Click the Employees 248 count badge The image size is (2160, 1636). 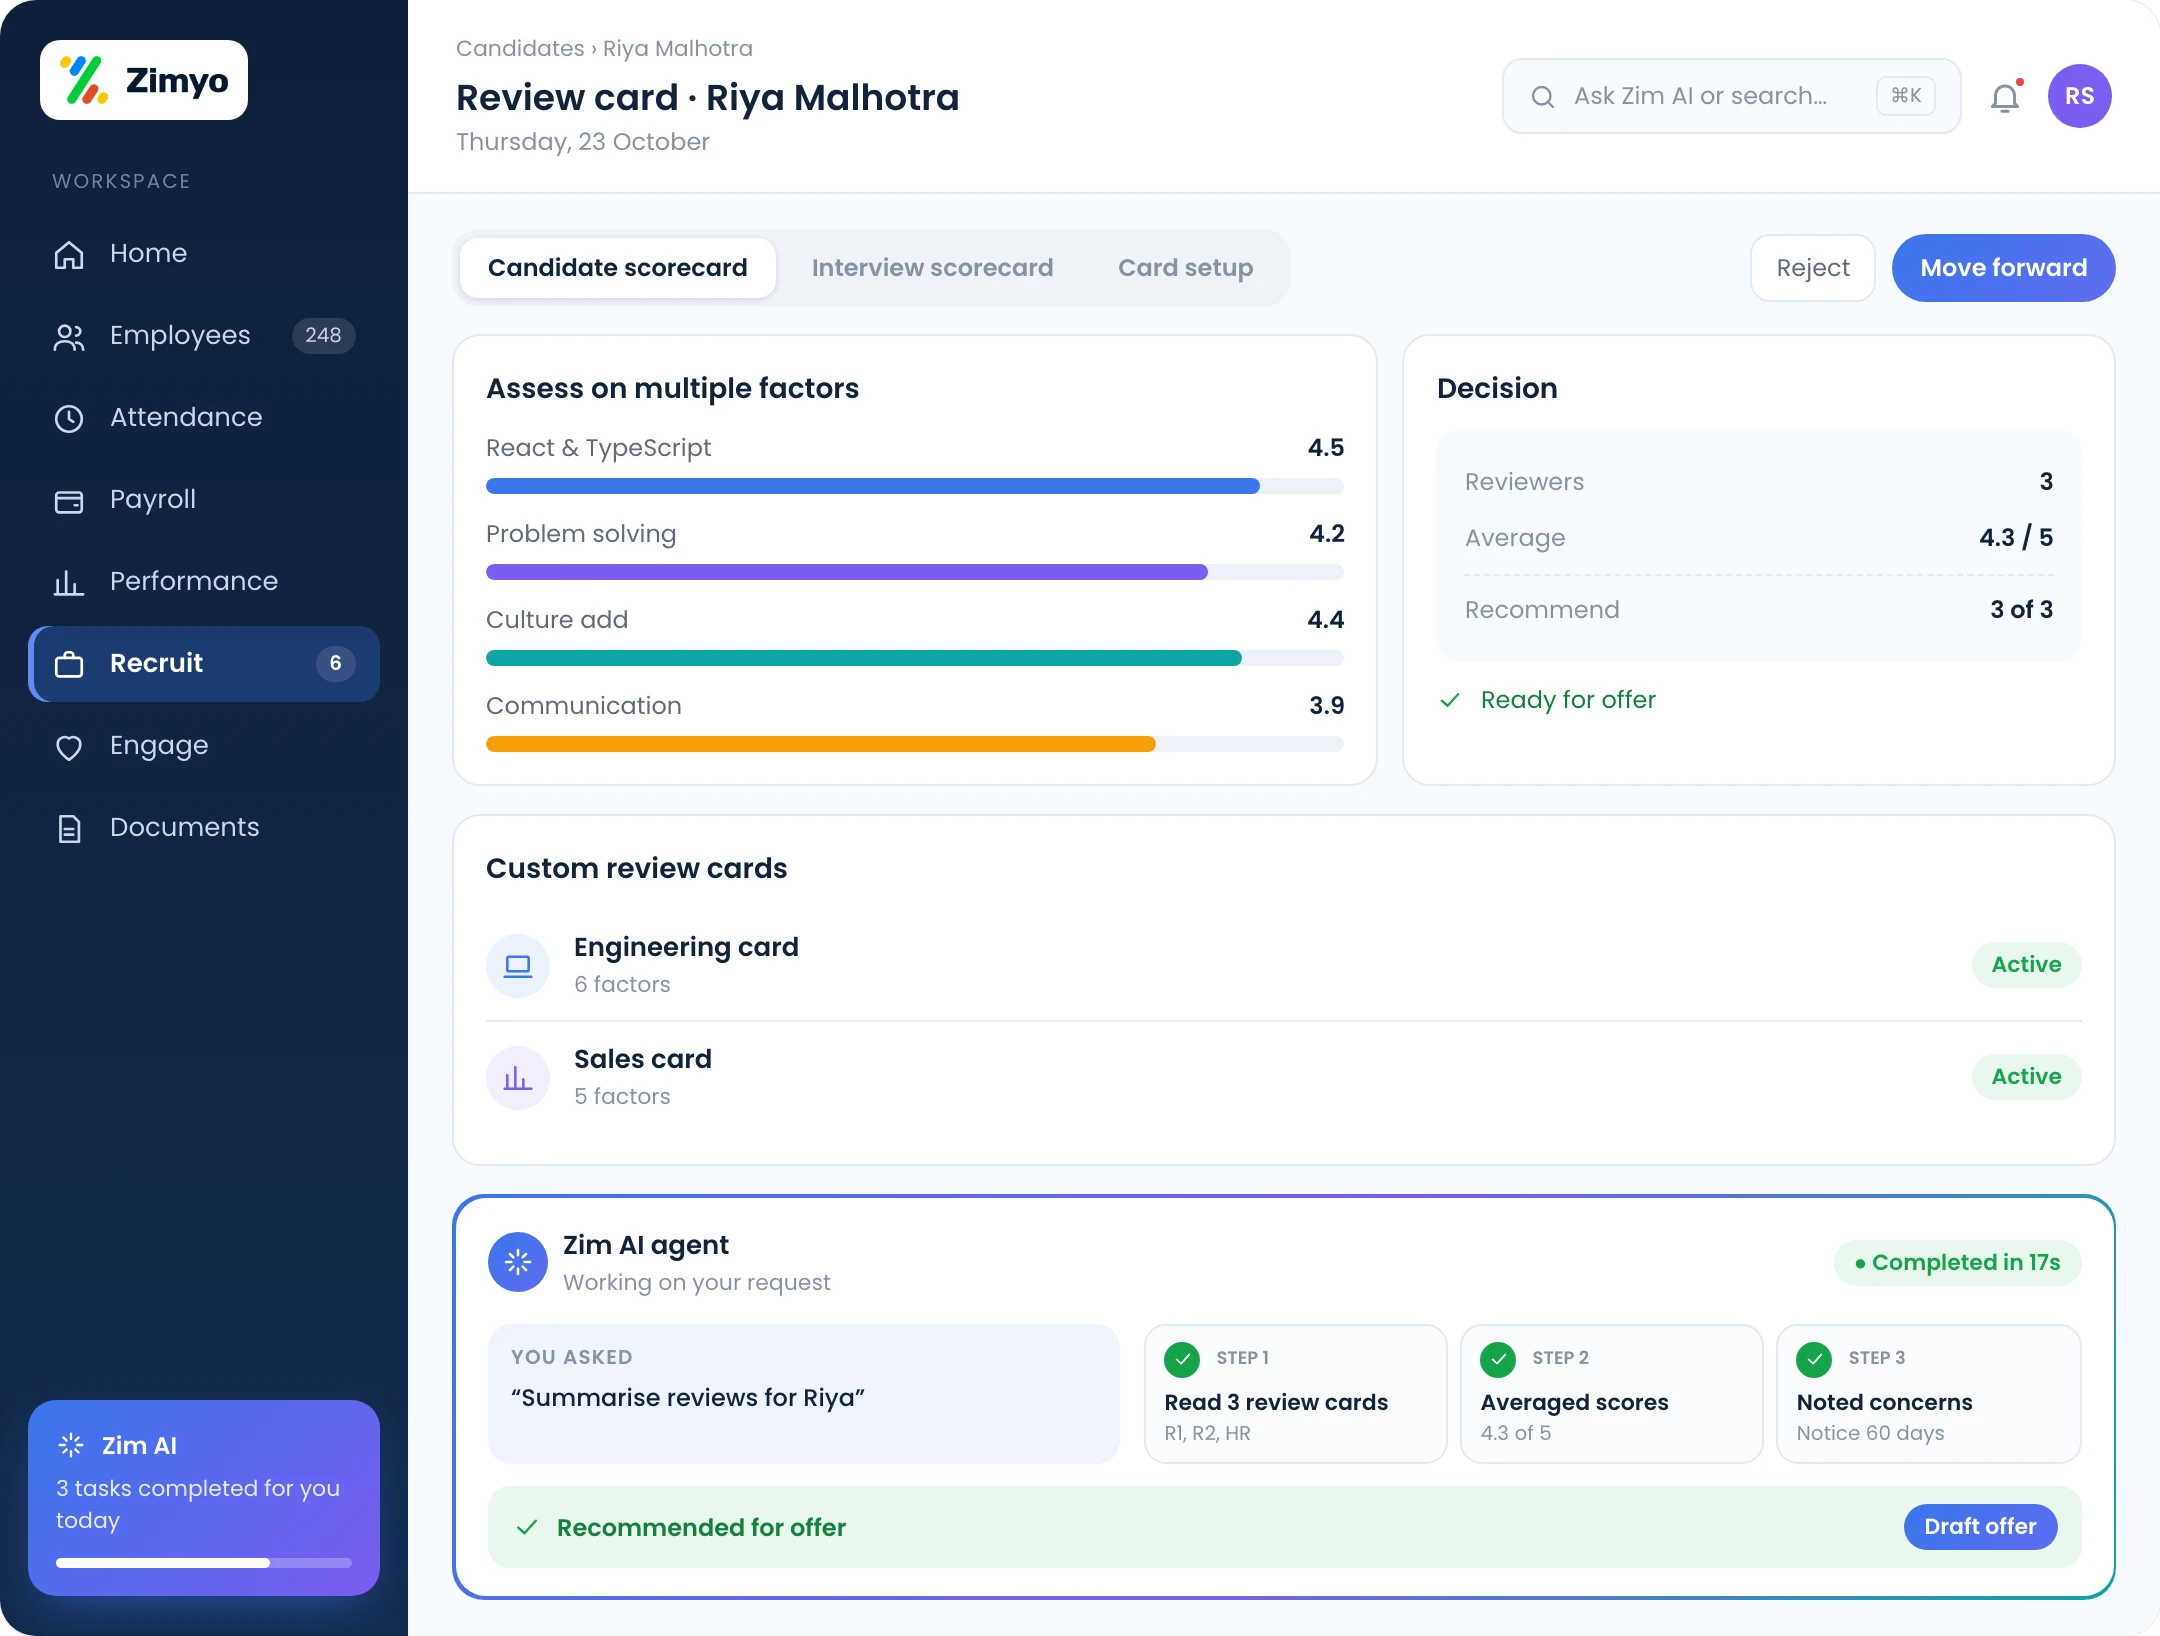[323, 336]
